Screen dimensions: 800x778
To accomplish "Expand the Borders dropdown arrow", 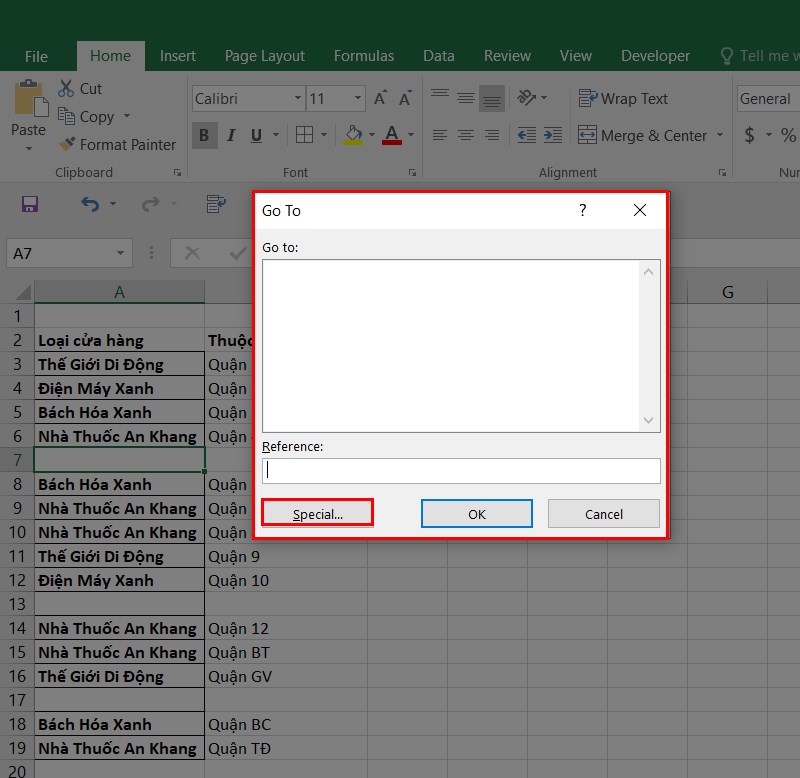I will 323,135.
